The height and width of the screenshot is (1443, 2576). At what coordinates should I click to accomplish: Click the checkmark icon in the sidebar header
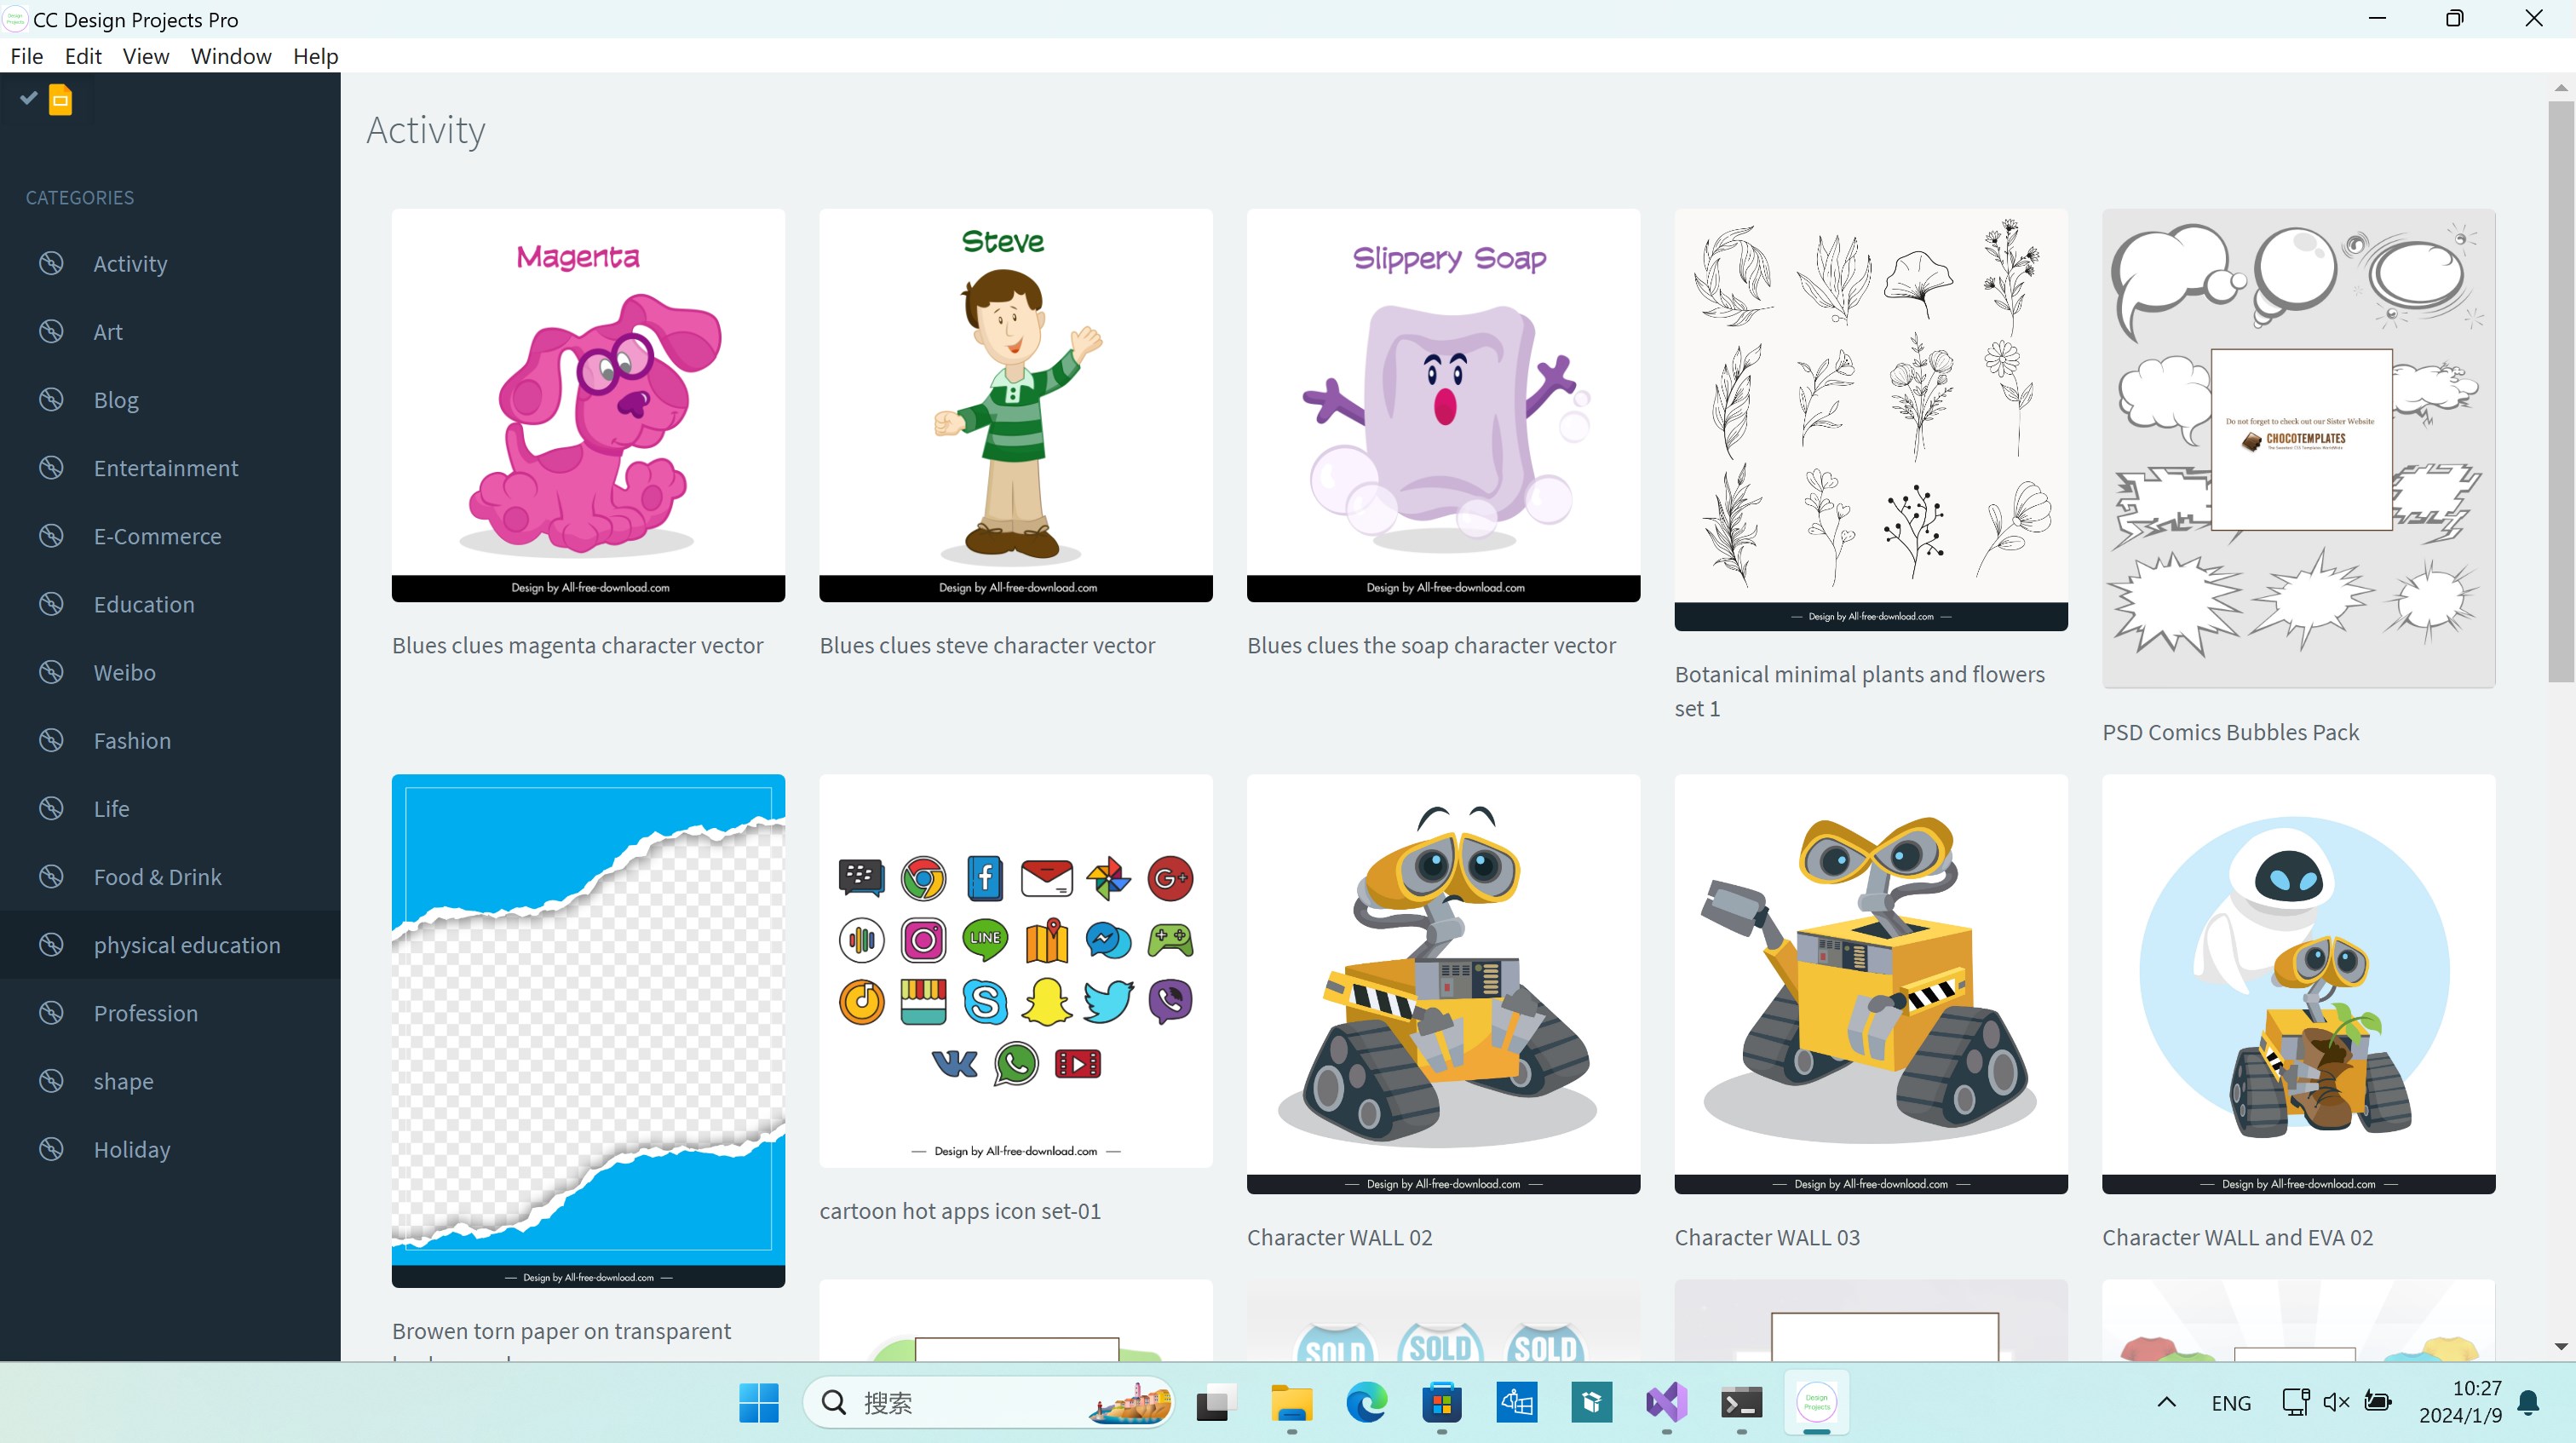click(28, 97)
